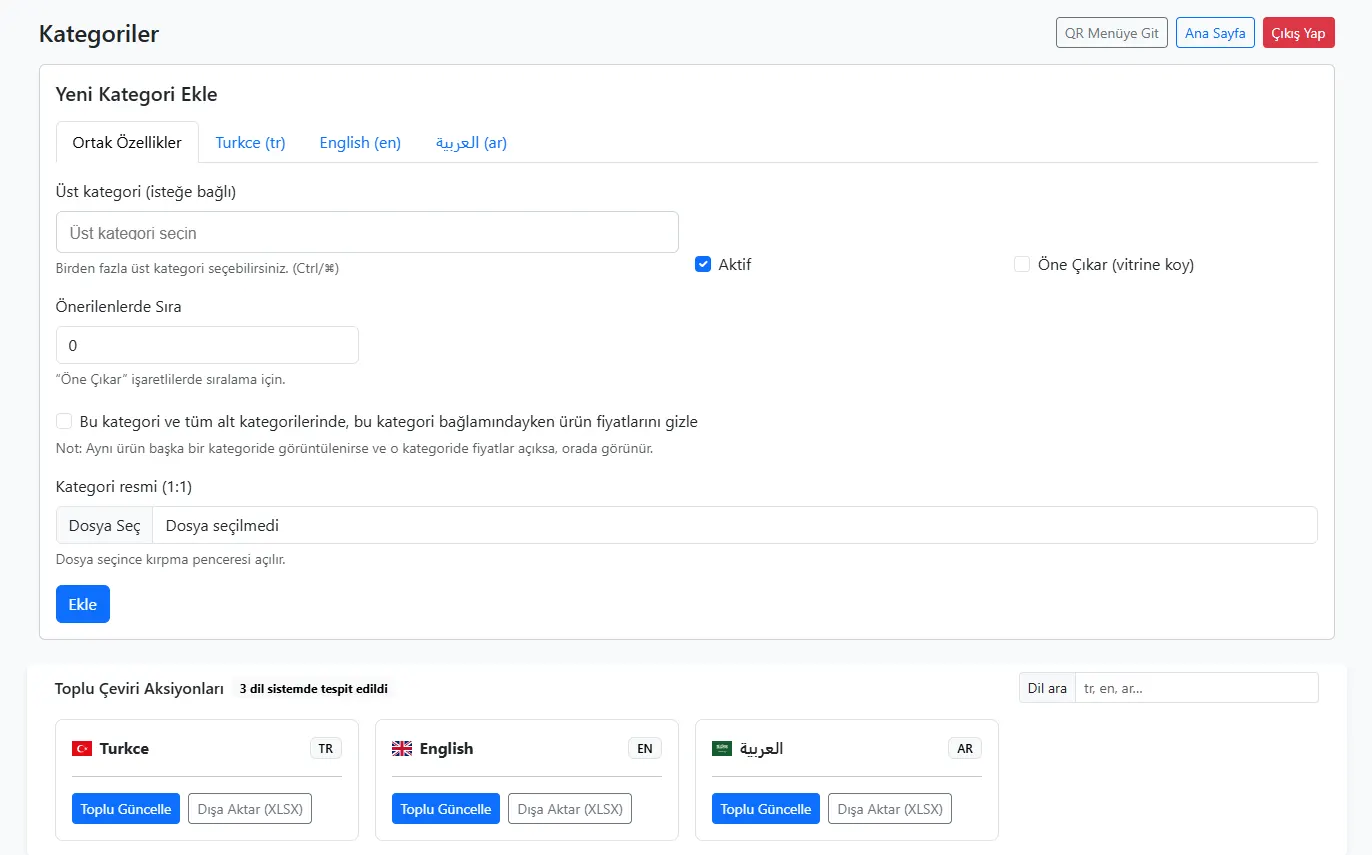Choose a file with Dosya Seç
Viewport: 1372px width, 855px height.
pos(104,525)
